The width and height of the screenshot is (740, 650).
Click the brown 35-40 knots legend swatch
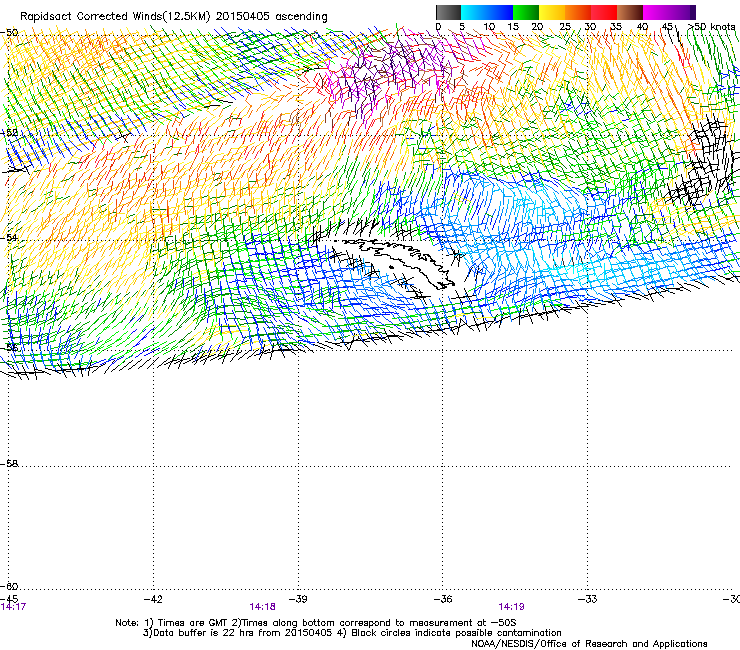click(x=630, y=12)
